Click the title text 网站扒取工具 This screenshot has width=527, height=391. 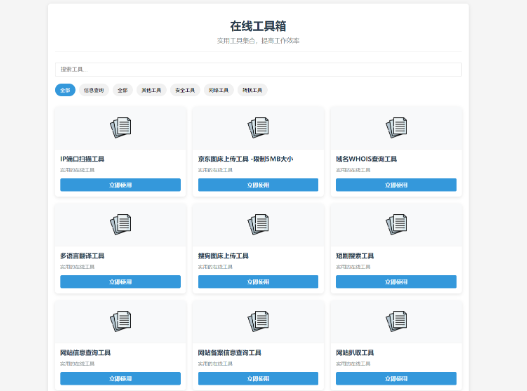355,353
